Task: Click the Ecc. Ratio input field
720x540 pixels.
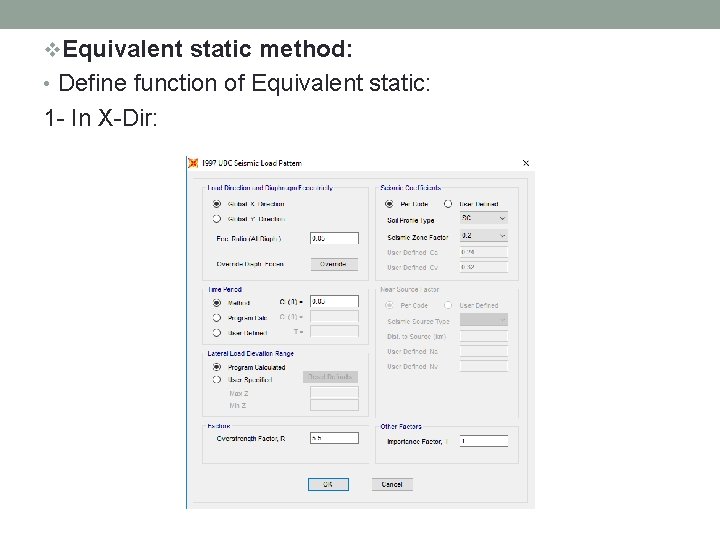Action: (334, 238)
